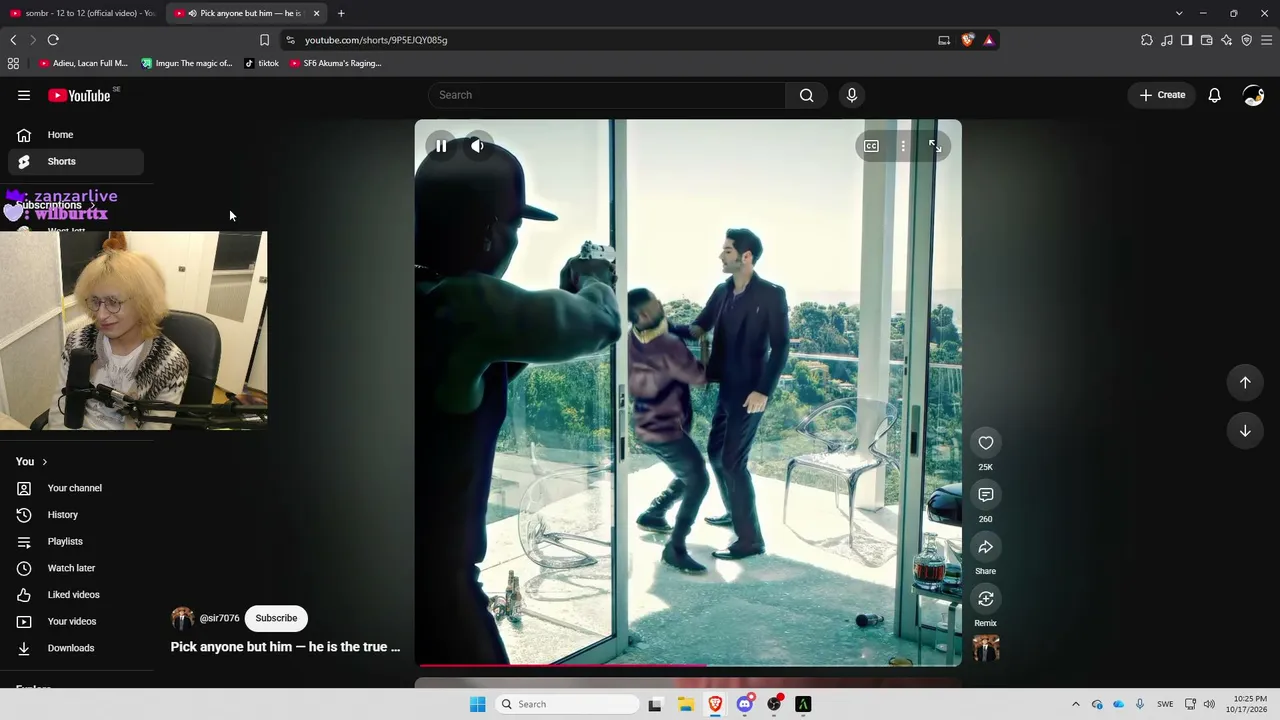Screen dimensions: 1280x720
Task: Open Discord from the taskbar
Action: point(744,704)
